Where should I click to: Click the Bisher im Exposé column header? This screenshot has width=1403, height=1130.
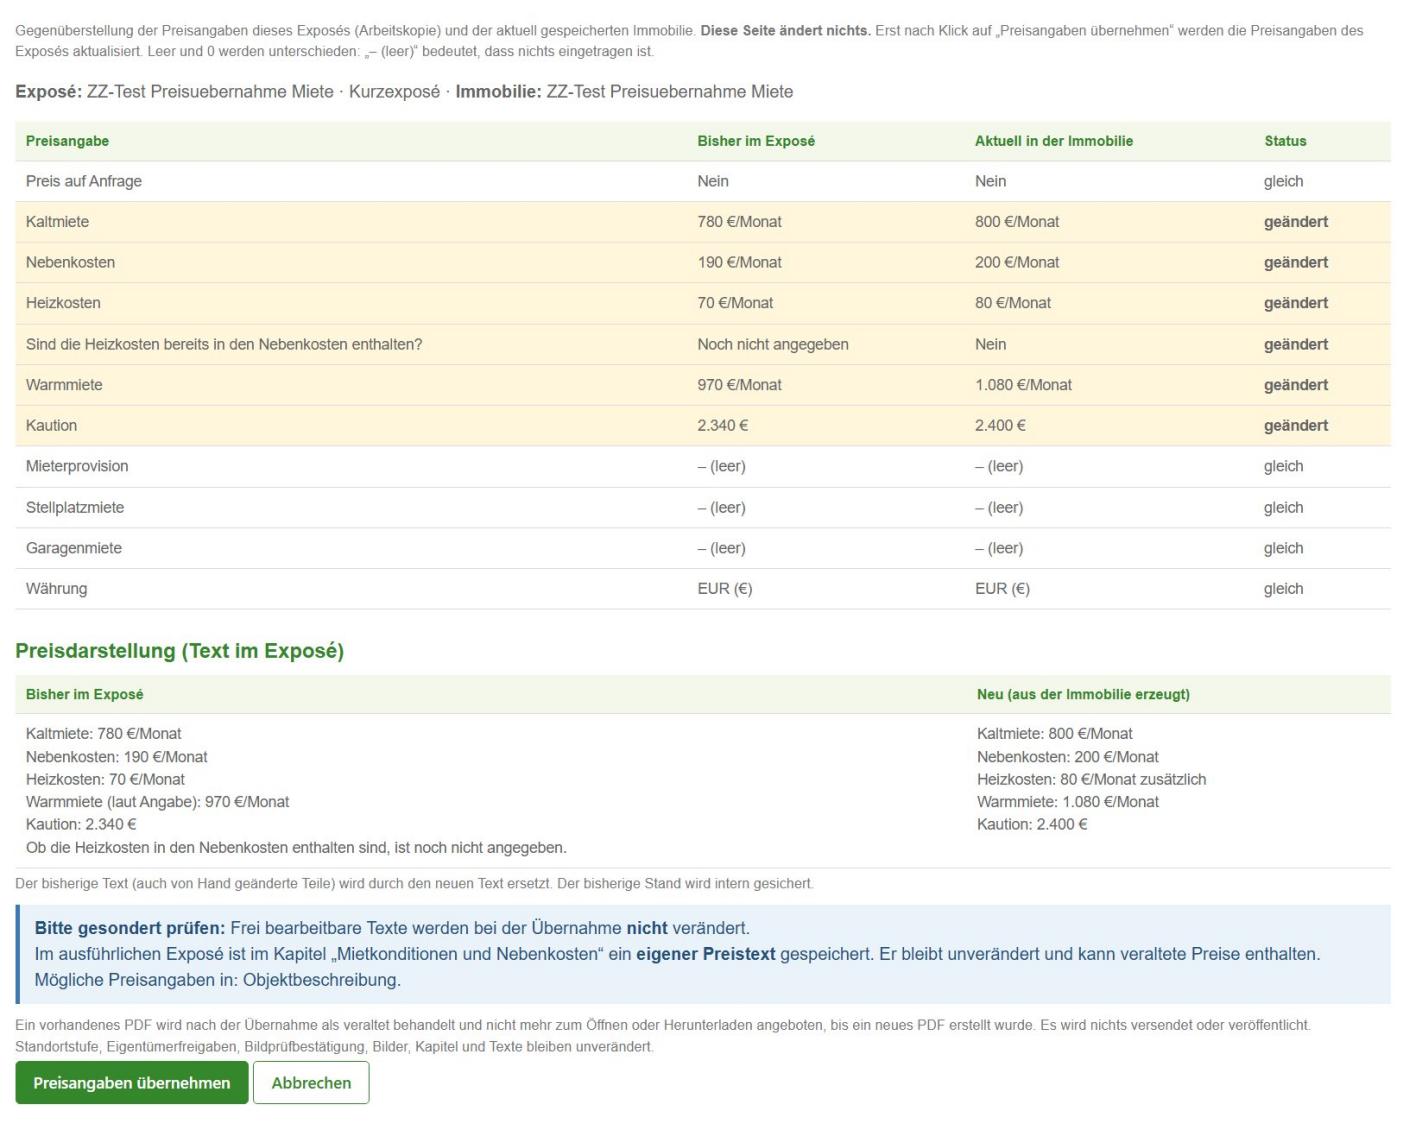click(756, 141)
